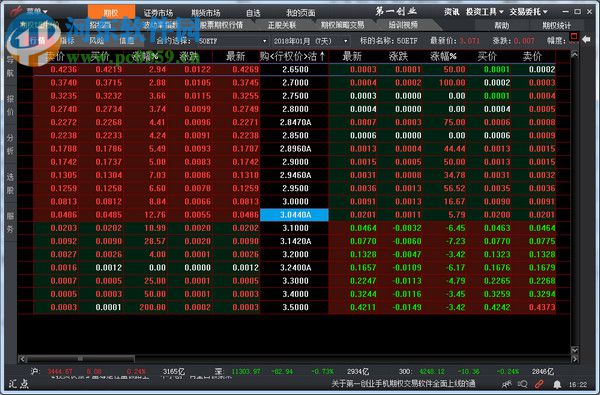600x395 pixels.
Task: Sort by the 购<行权价>沽 column header
Action: (293, 57)
